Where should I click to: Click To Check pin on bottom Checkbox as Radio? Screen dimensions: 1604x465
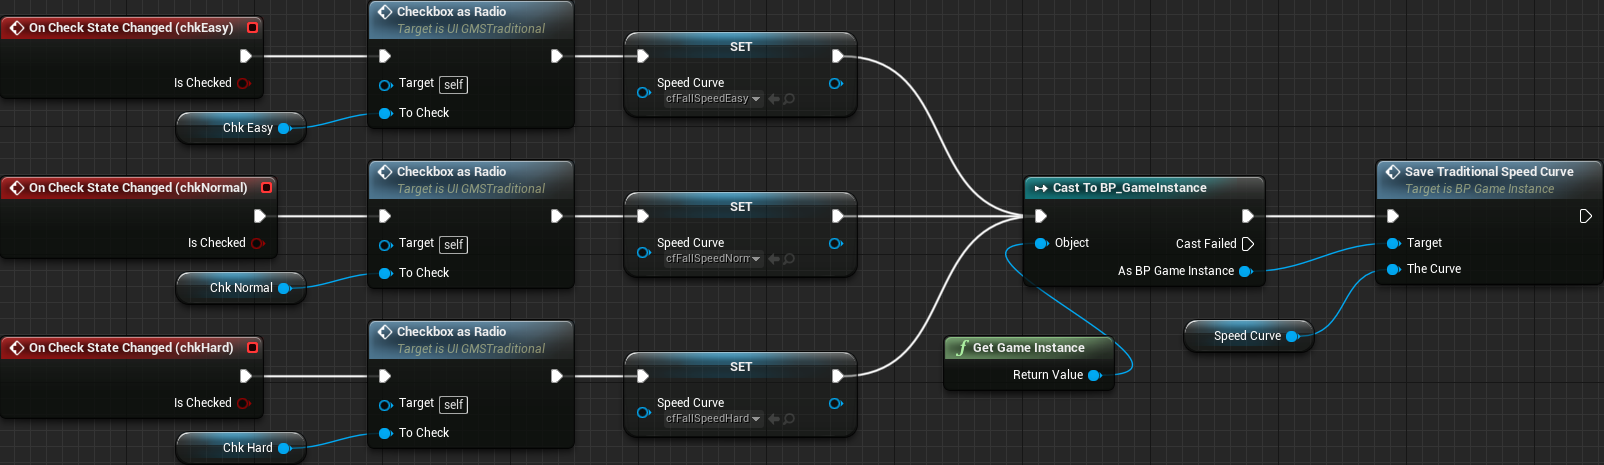[x=385, y=433]
